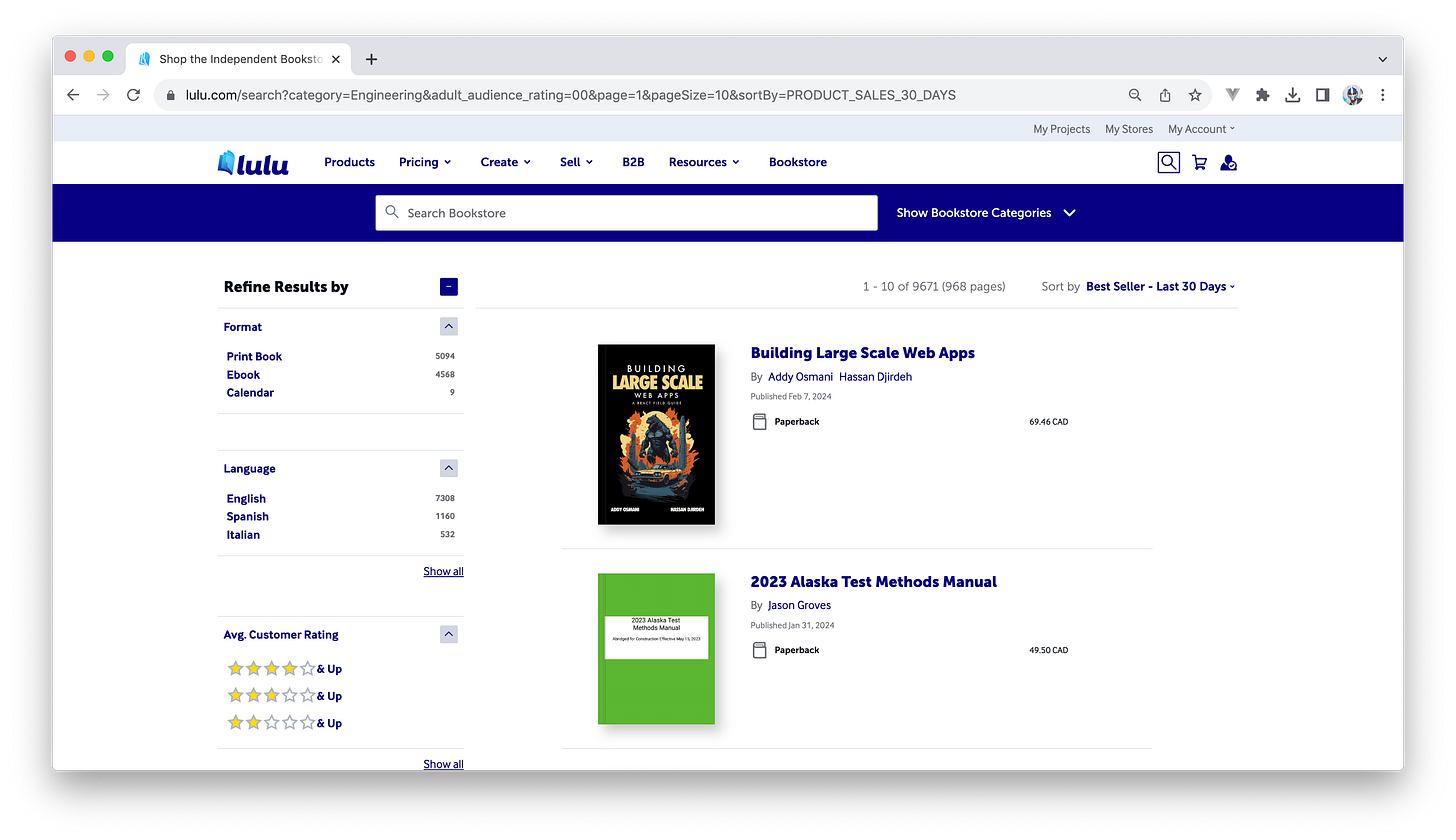
Task: Click Show all under Language
Action: point(443,571)
